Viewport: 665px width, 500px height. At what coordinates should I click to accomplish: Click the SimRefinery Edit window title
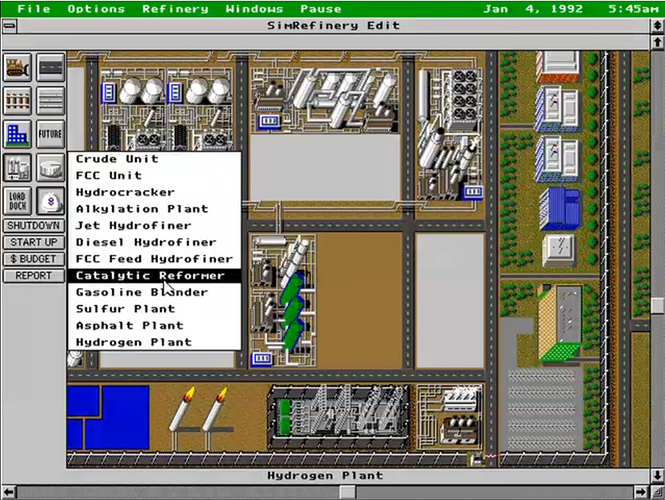[x=333, y=26]
